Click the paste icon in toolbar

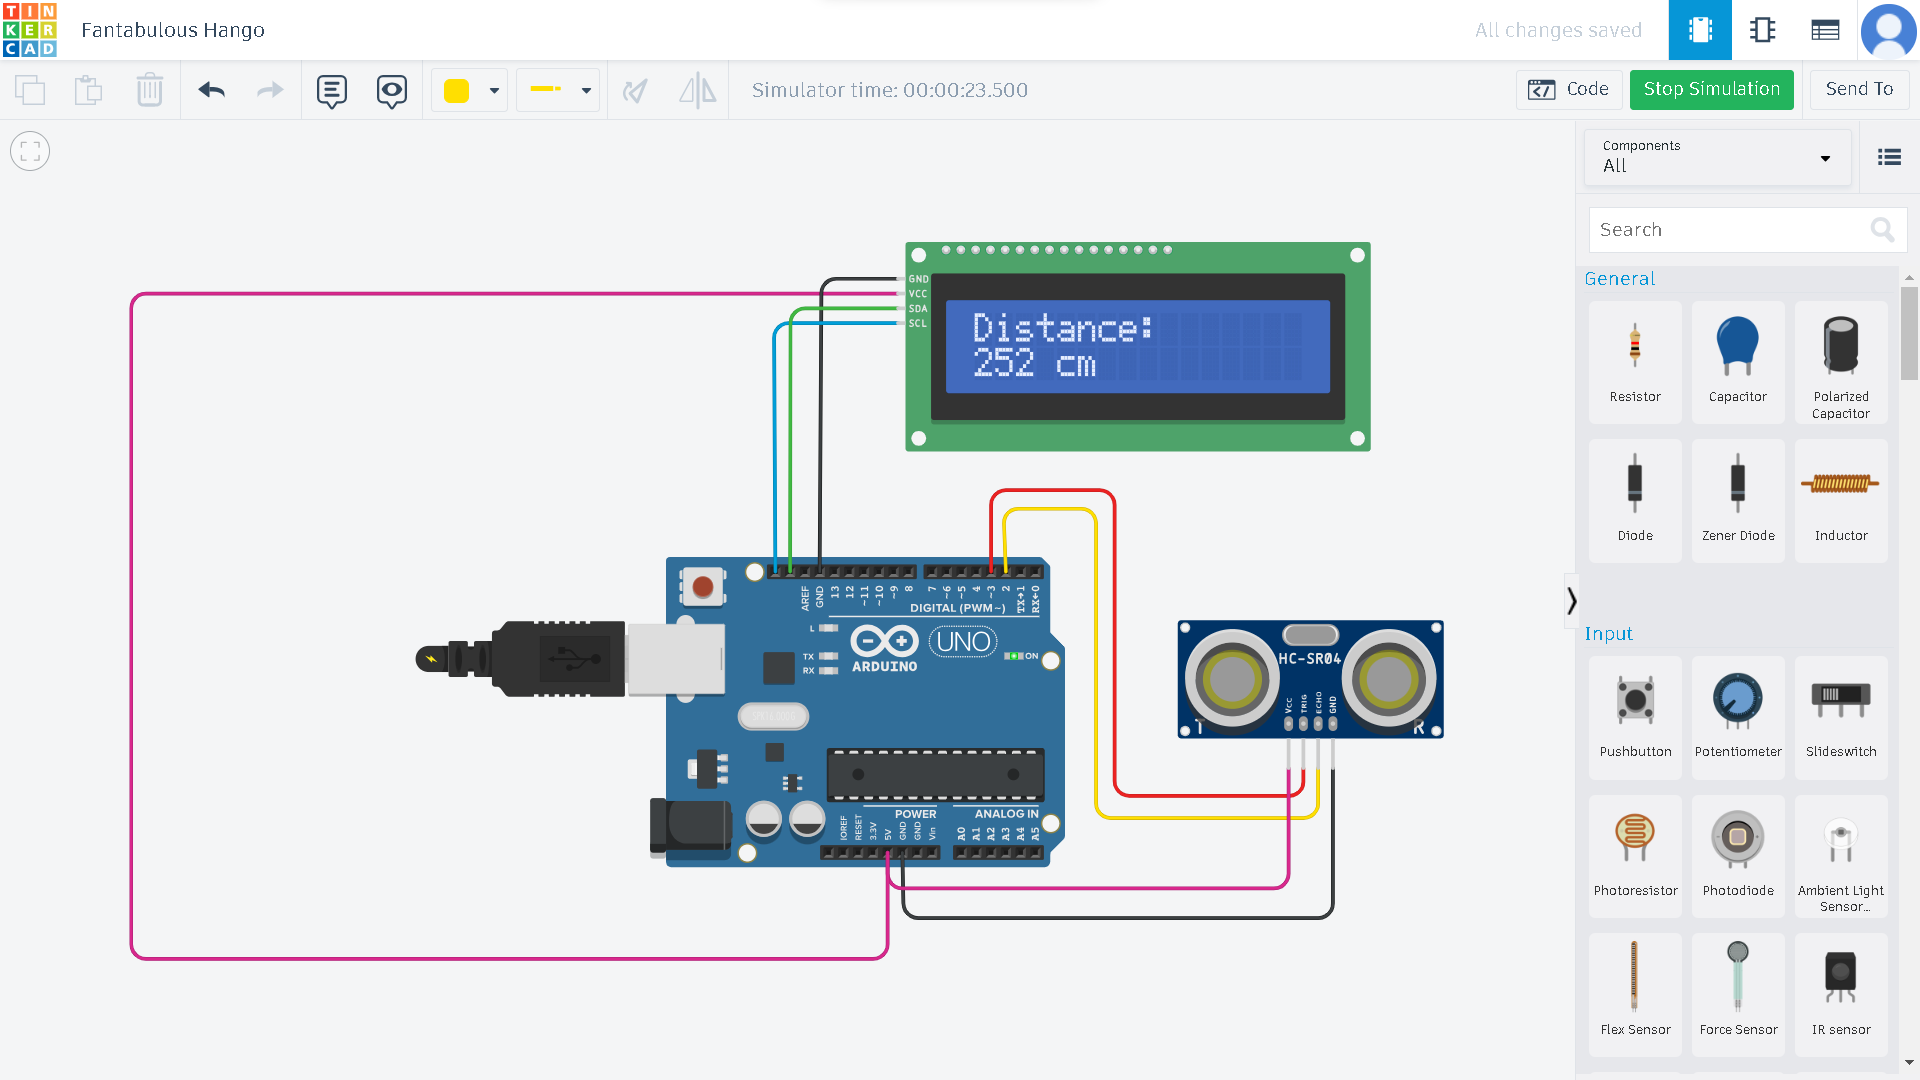click(87, 90)
